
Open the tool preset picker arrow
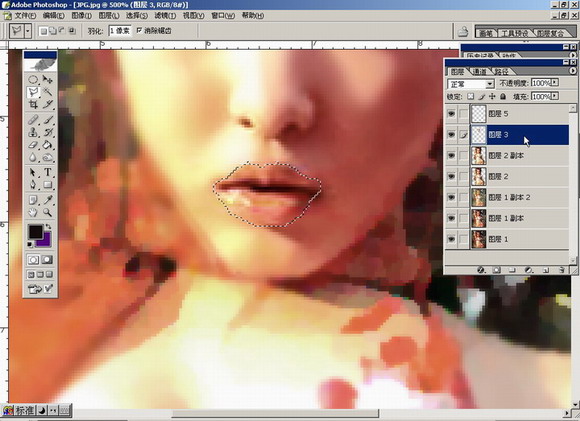click(28, 31)
